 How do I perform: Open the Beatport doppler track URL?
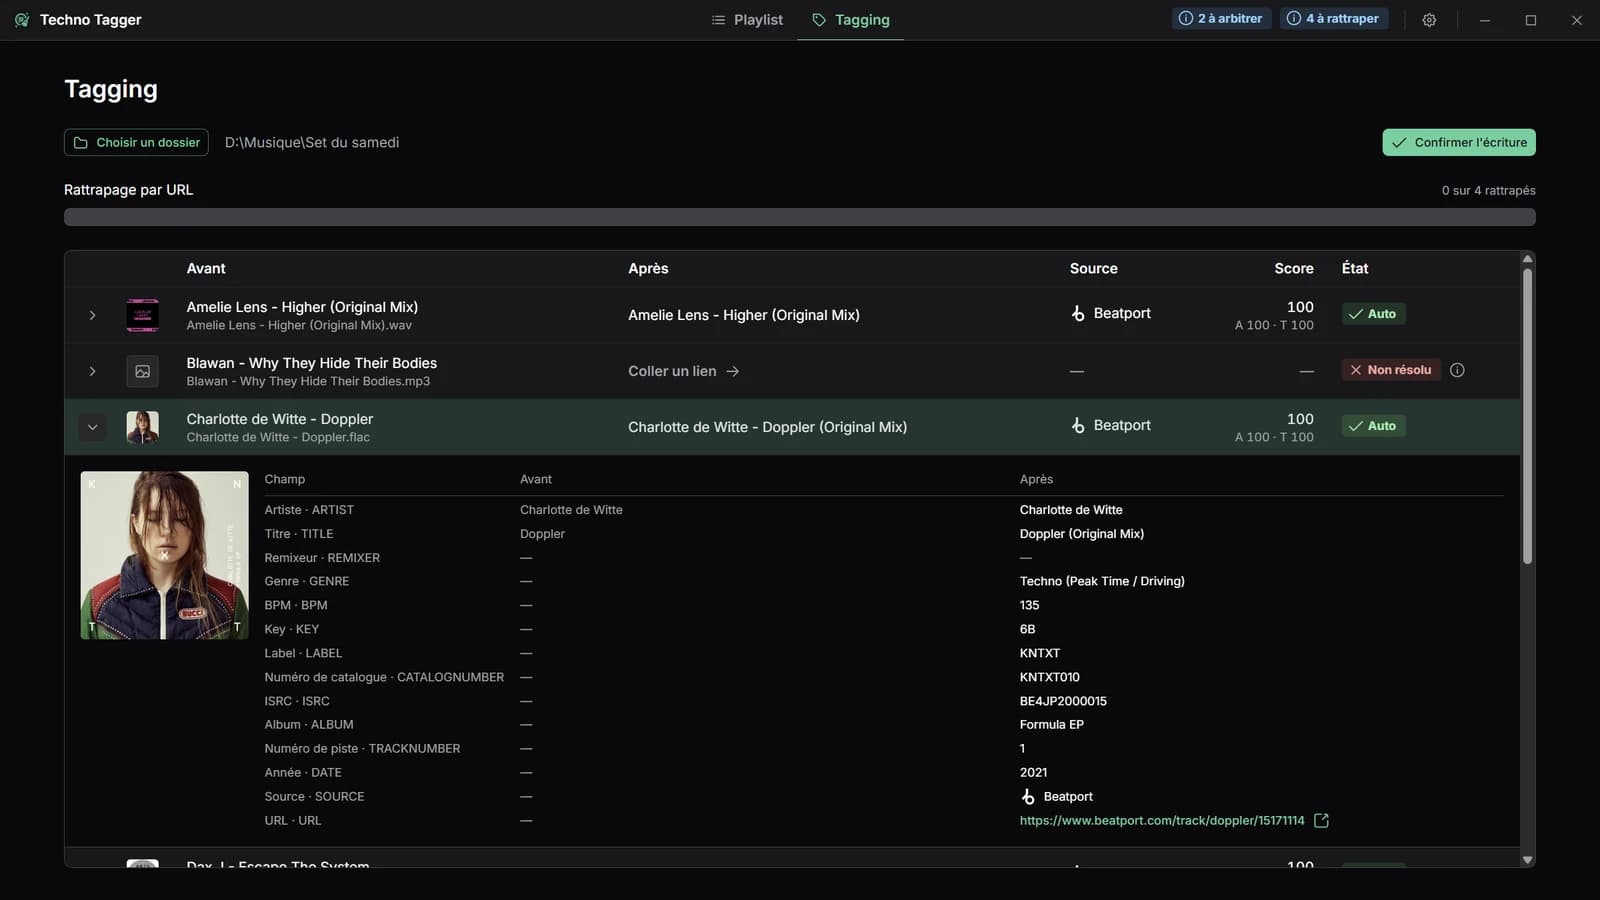pyautogui.click(x=1162, y=821)
